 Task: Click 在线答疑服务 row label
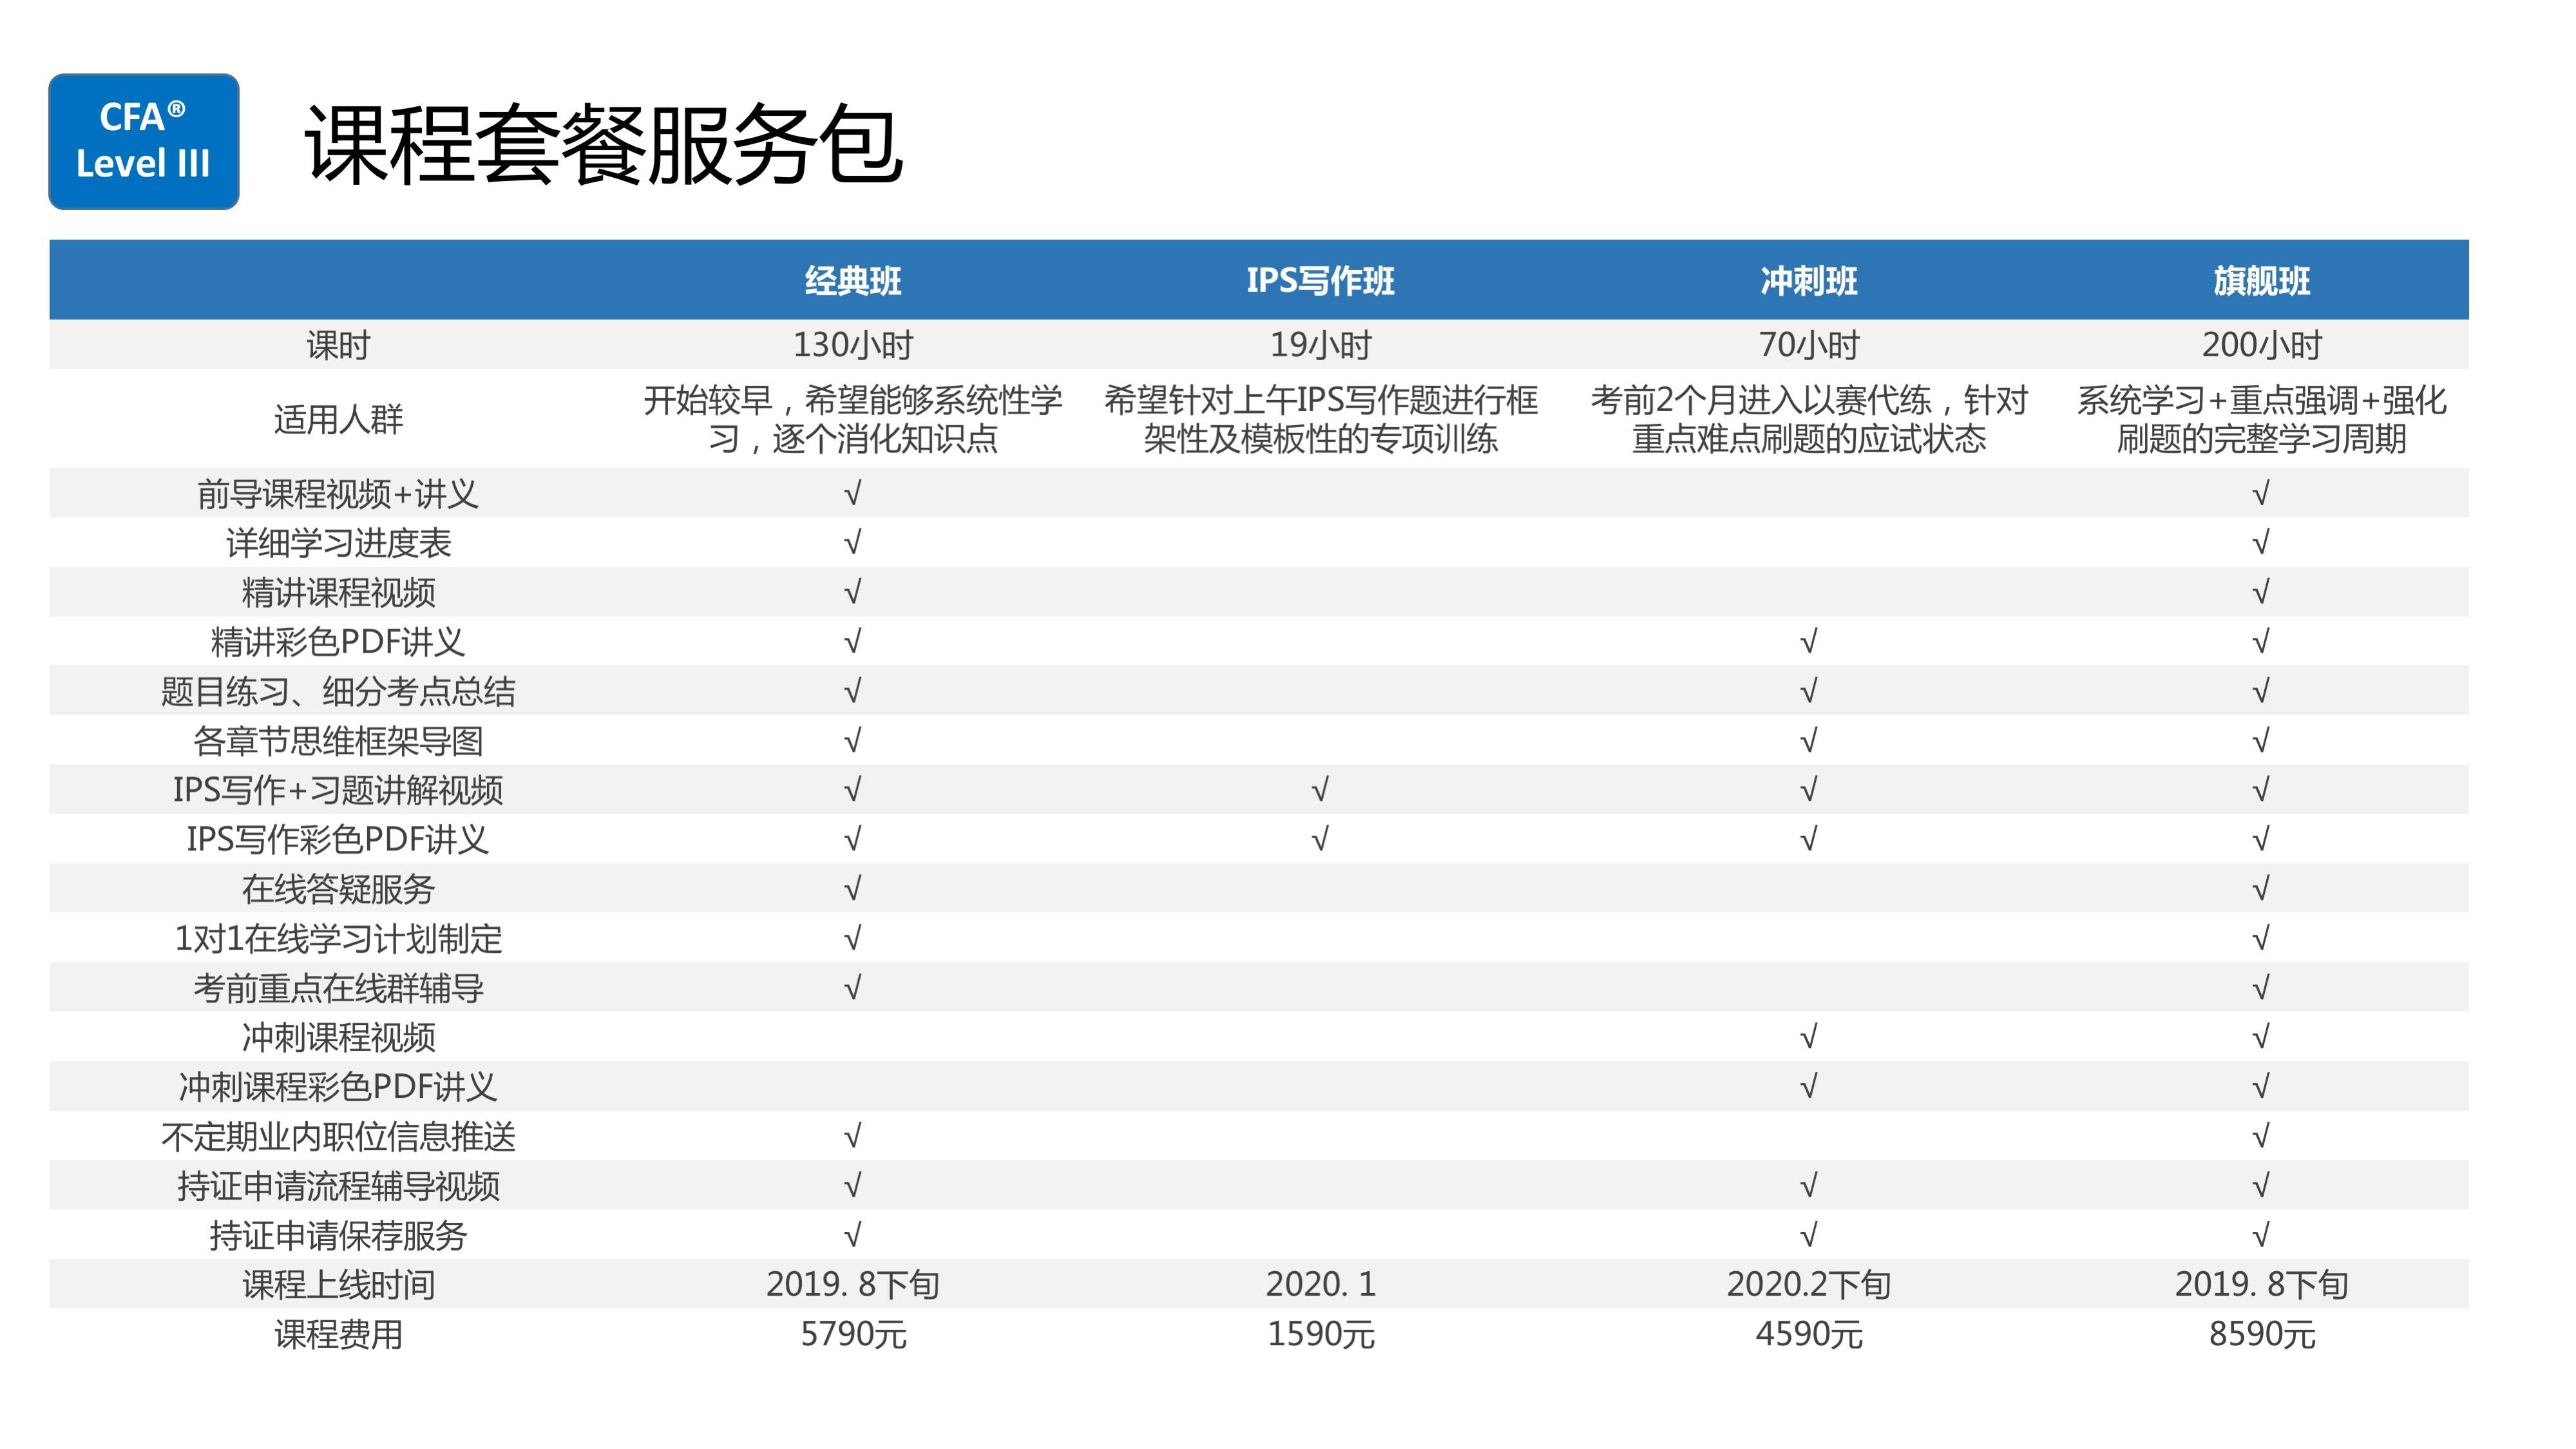pos(338,889)
